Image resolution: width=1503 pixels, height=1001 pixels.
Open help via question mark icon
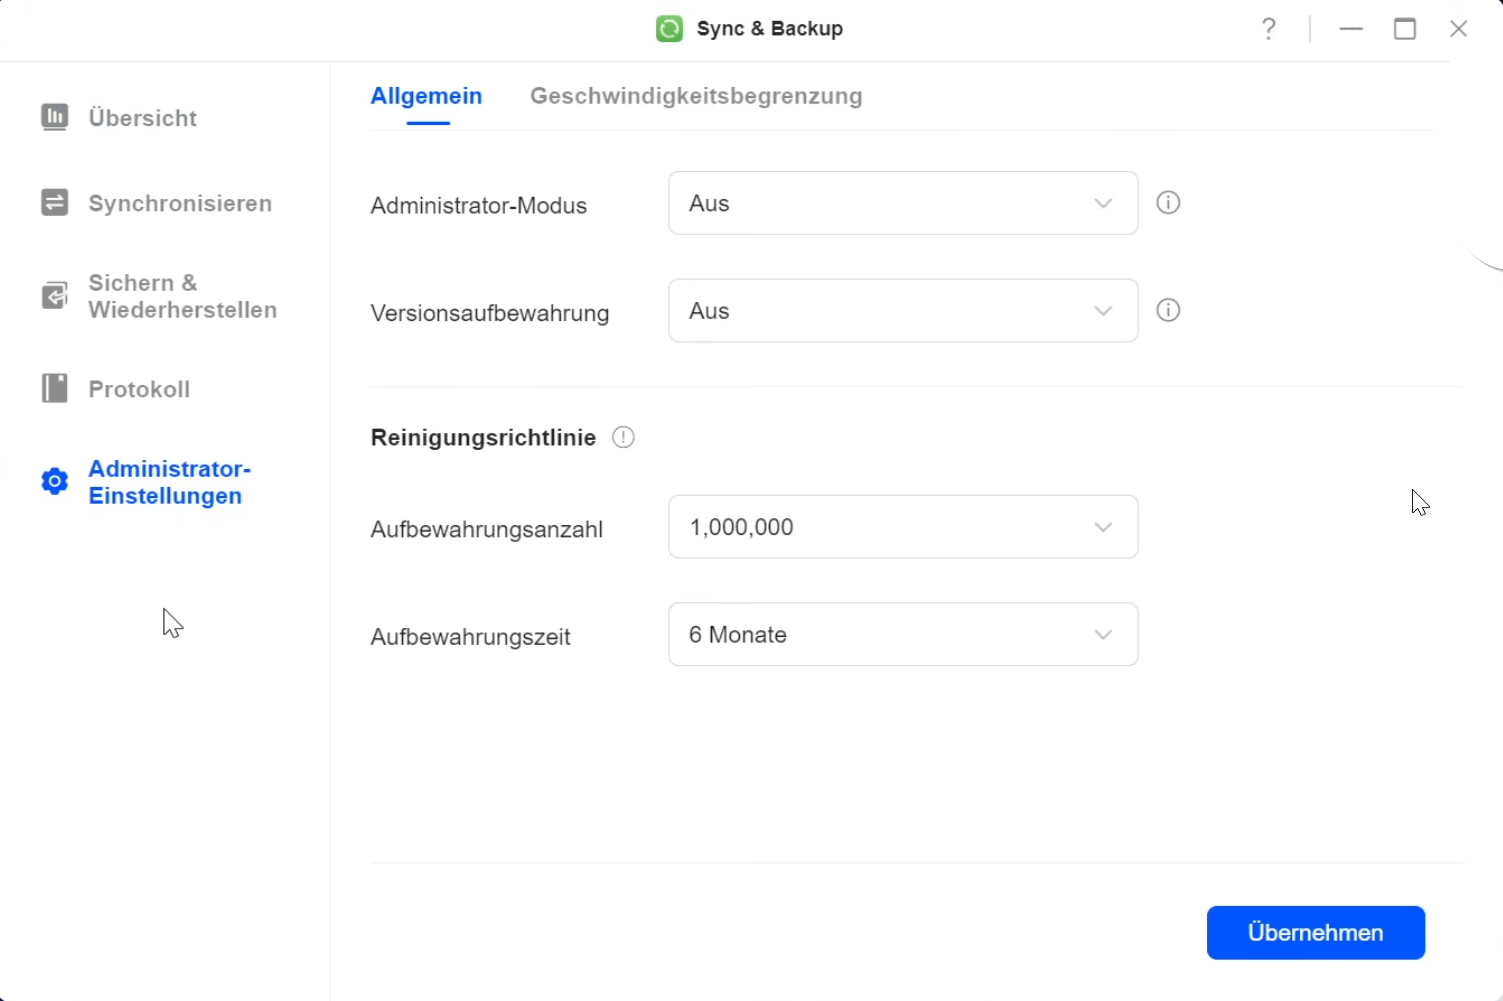pos(1268,29)
